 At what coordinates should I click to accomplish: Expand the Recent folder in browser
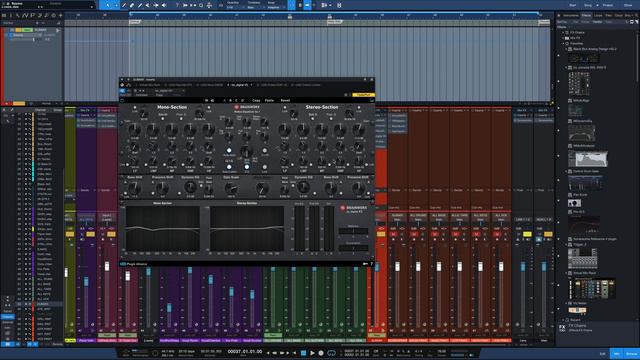(x=564, y=320)
